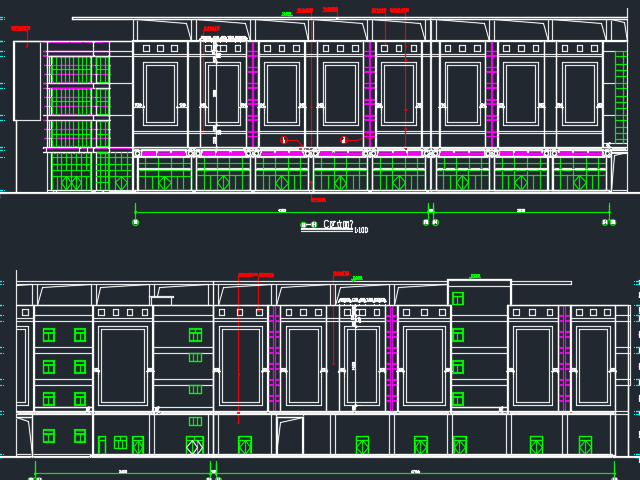The height and width of the screenshot is (480, 640).
Task: Click the red circled marker 2 in upper elevation
Action: (x=343, y=140)
